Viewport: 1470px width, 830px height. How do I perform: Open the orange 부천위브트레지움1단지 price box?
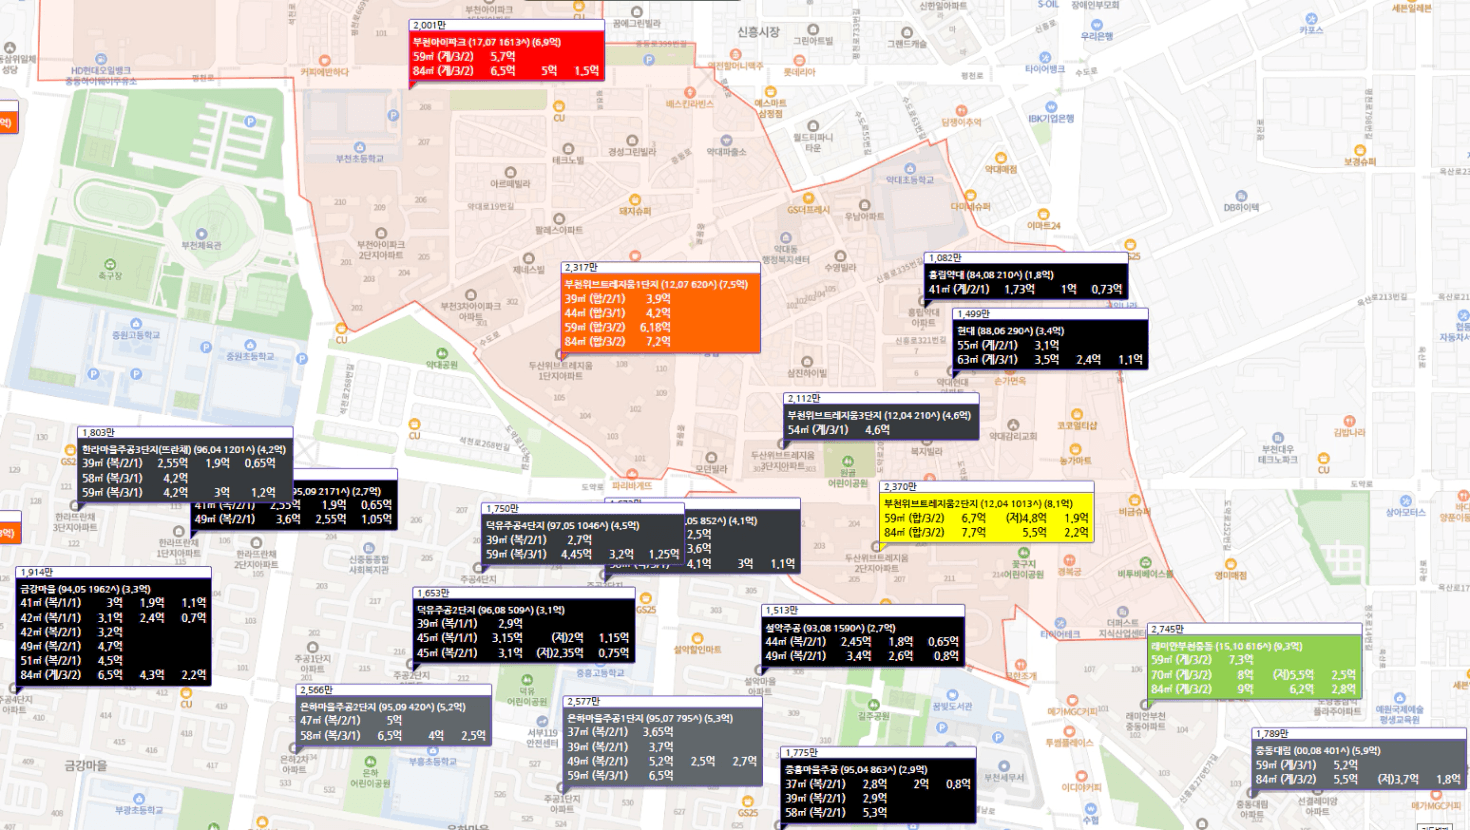point(660,312)
